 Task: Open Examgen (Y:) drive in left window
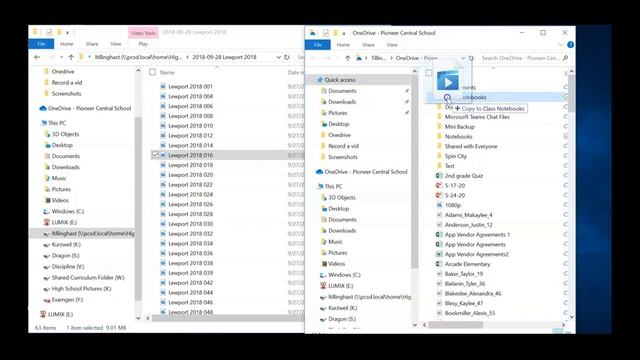click(67, 300)
